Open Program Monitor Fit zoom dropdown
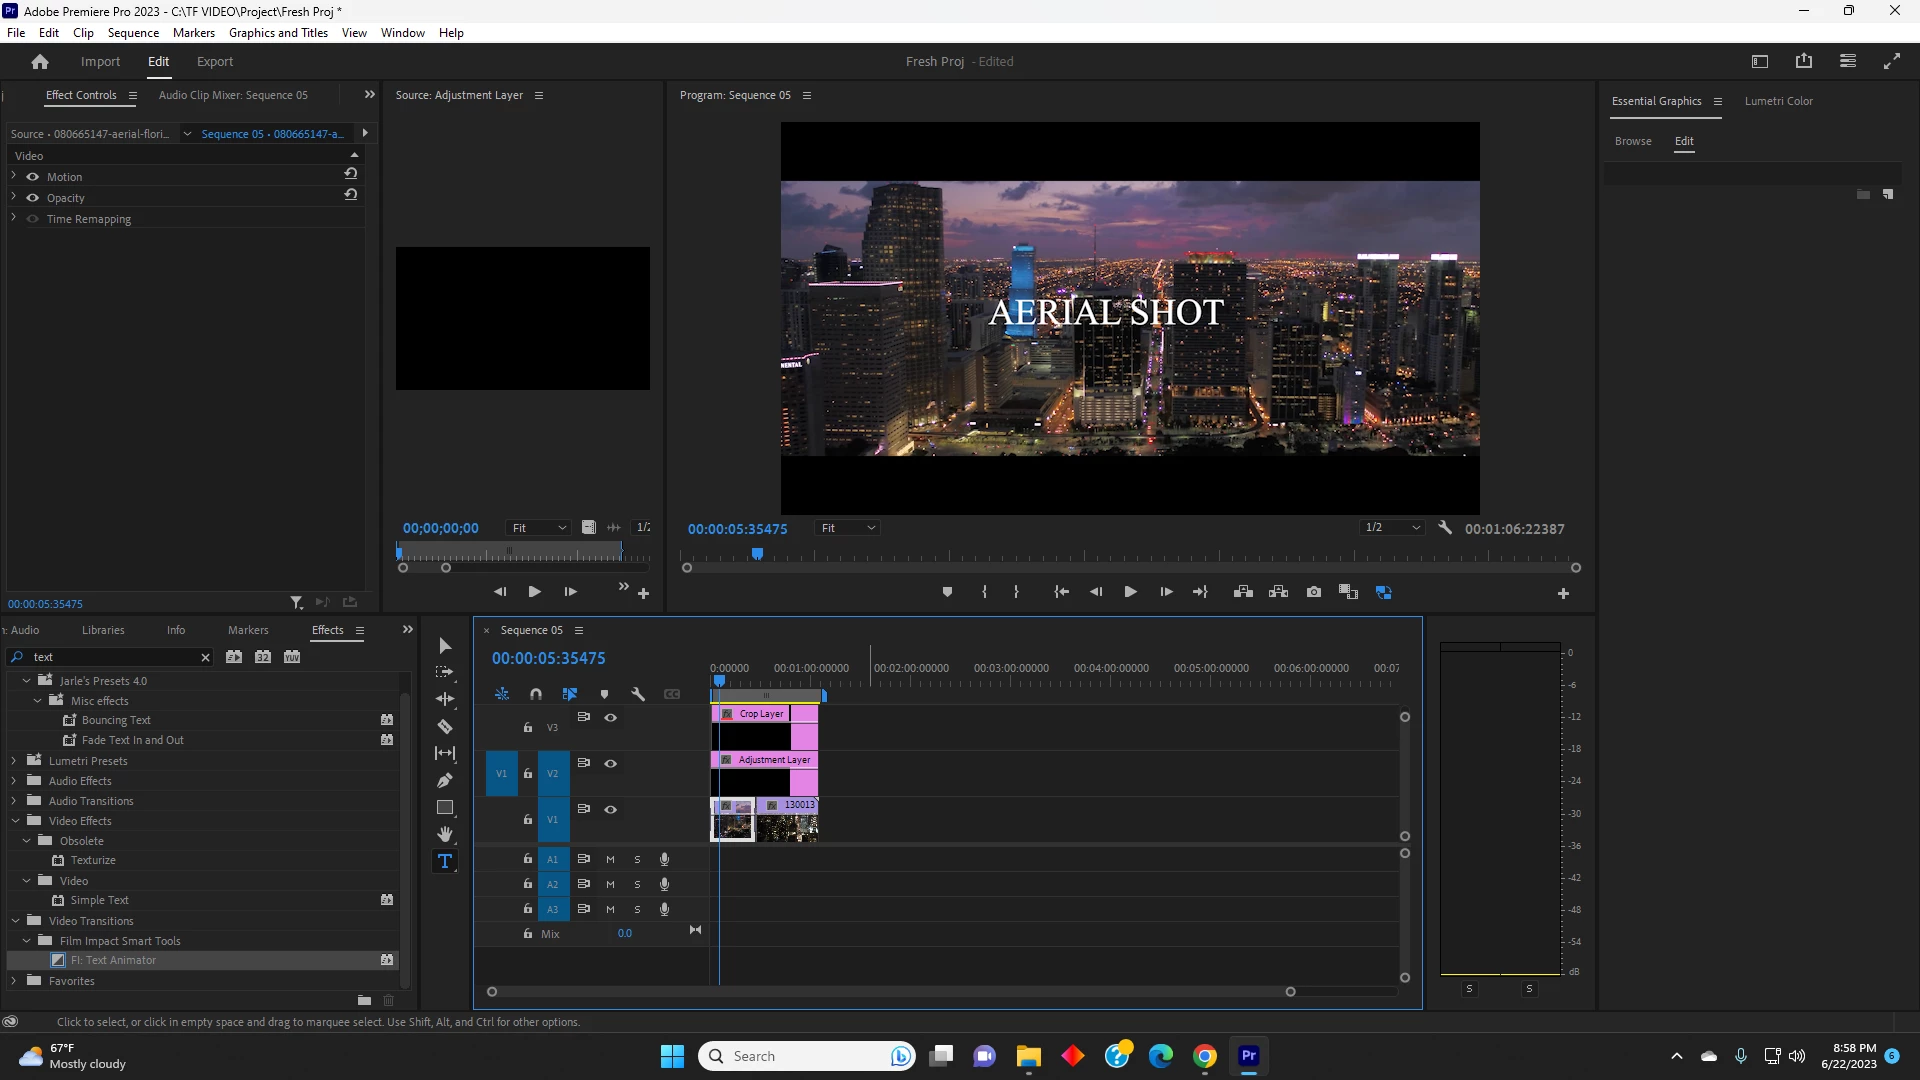The width and height of the screenshot is (1920, 1080). click(848, 528)
